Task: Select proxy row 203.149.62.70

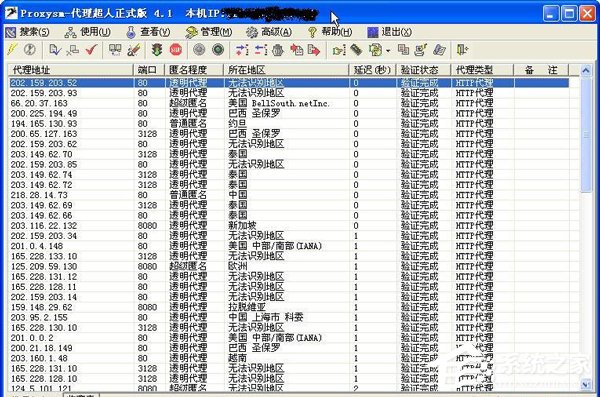Action: click(289, 154)
